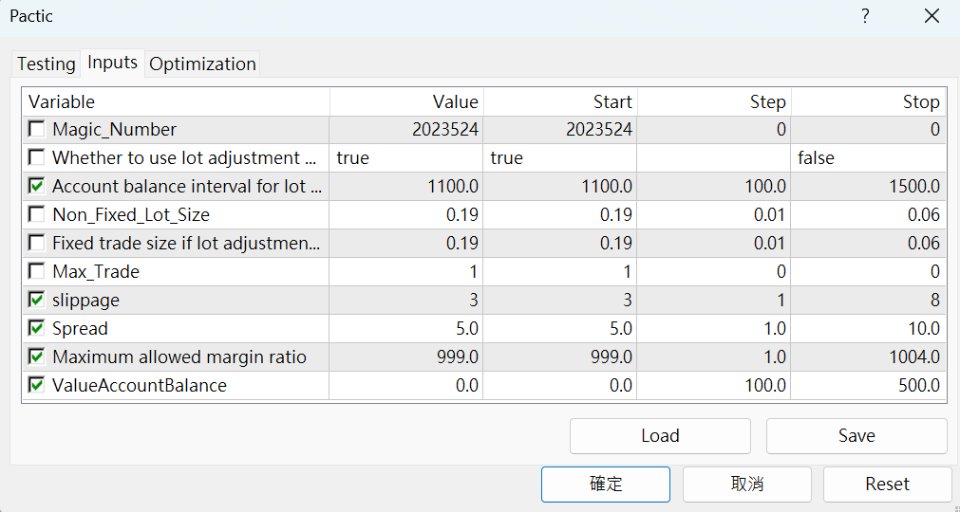
Task: Select the slippage Value cell 3
Action: tap(407, 300)
